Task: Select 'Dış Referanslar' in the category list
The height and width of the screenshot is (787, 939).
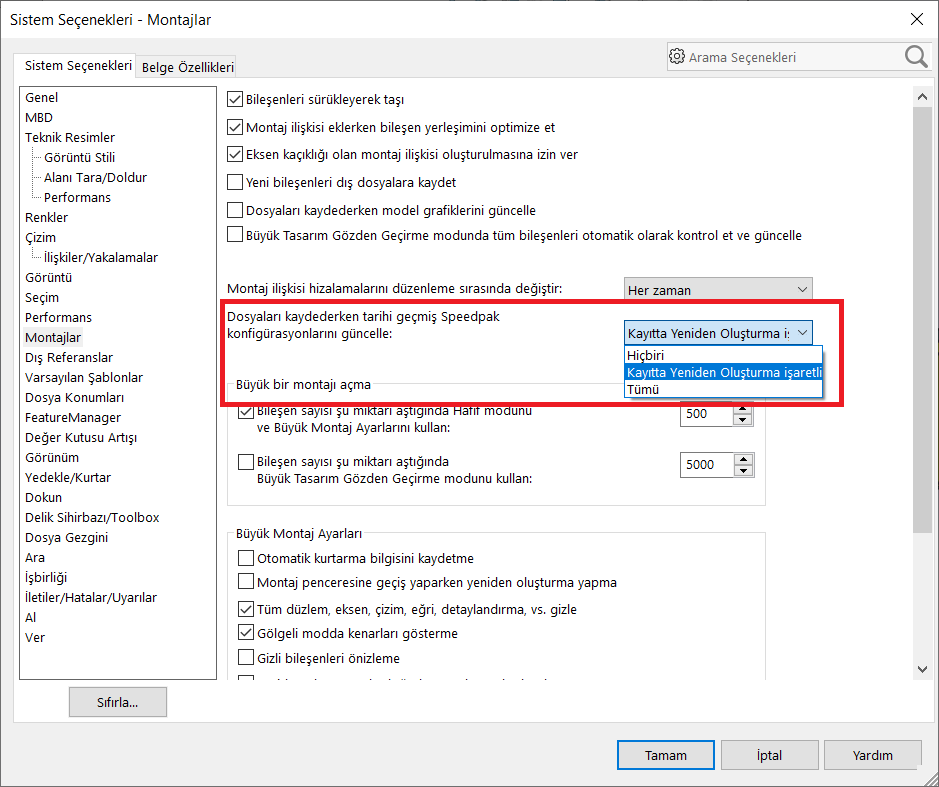Action: click(x=69, y=357)
